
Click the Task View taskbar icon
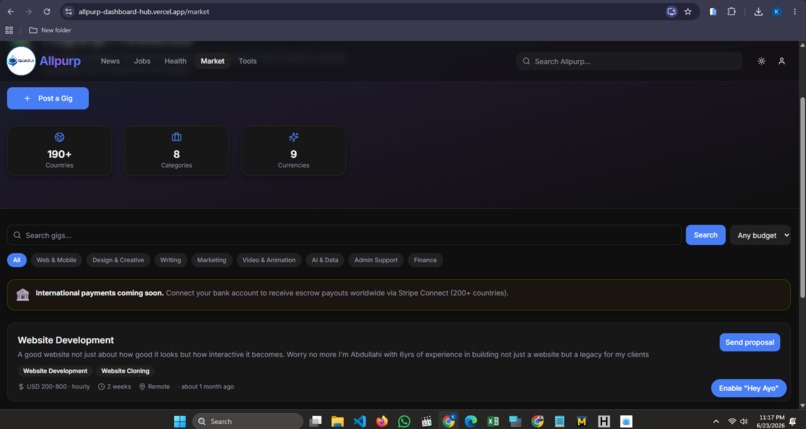point(316,421)
